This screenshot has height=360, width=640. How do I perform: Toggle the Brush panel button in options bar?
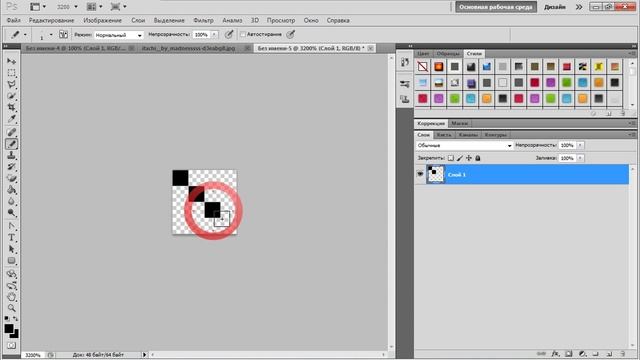[x=63, y=35]
